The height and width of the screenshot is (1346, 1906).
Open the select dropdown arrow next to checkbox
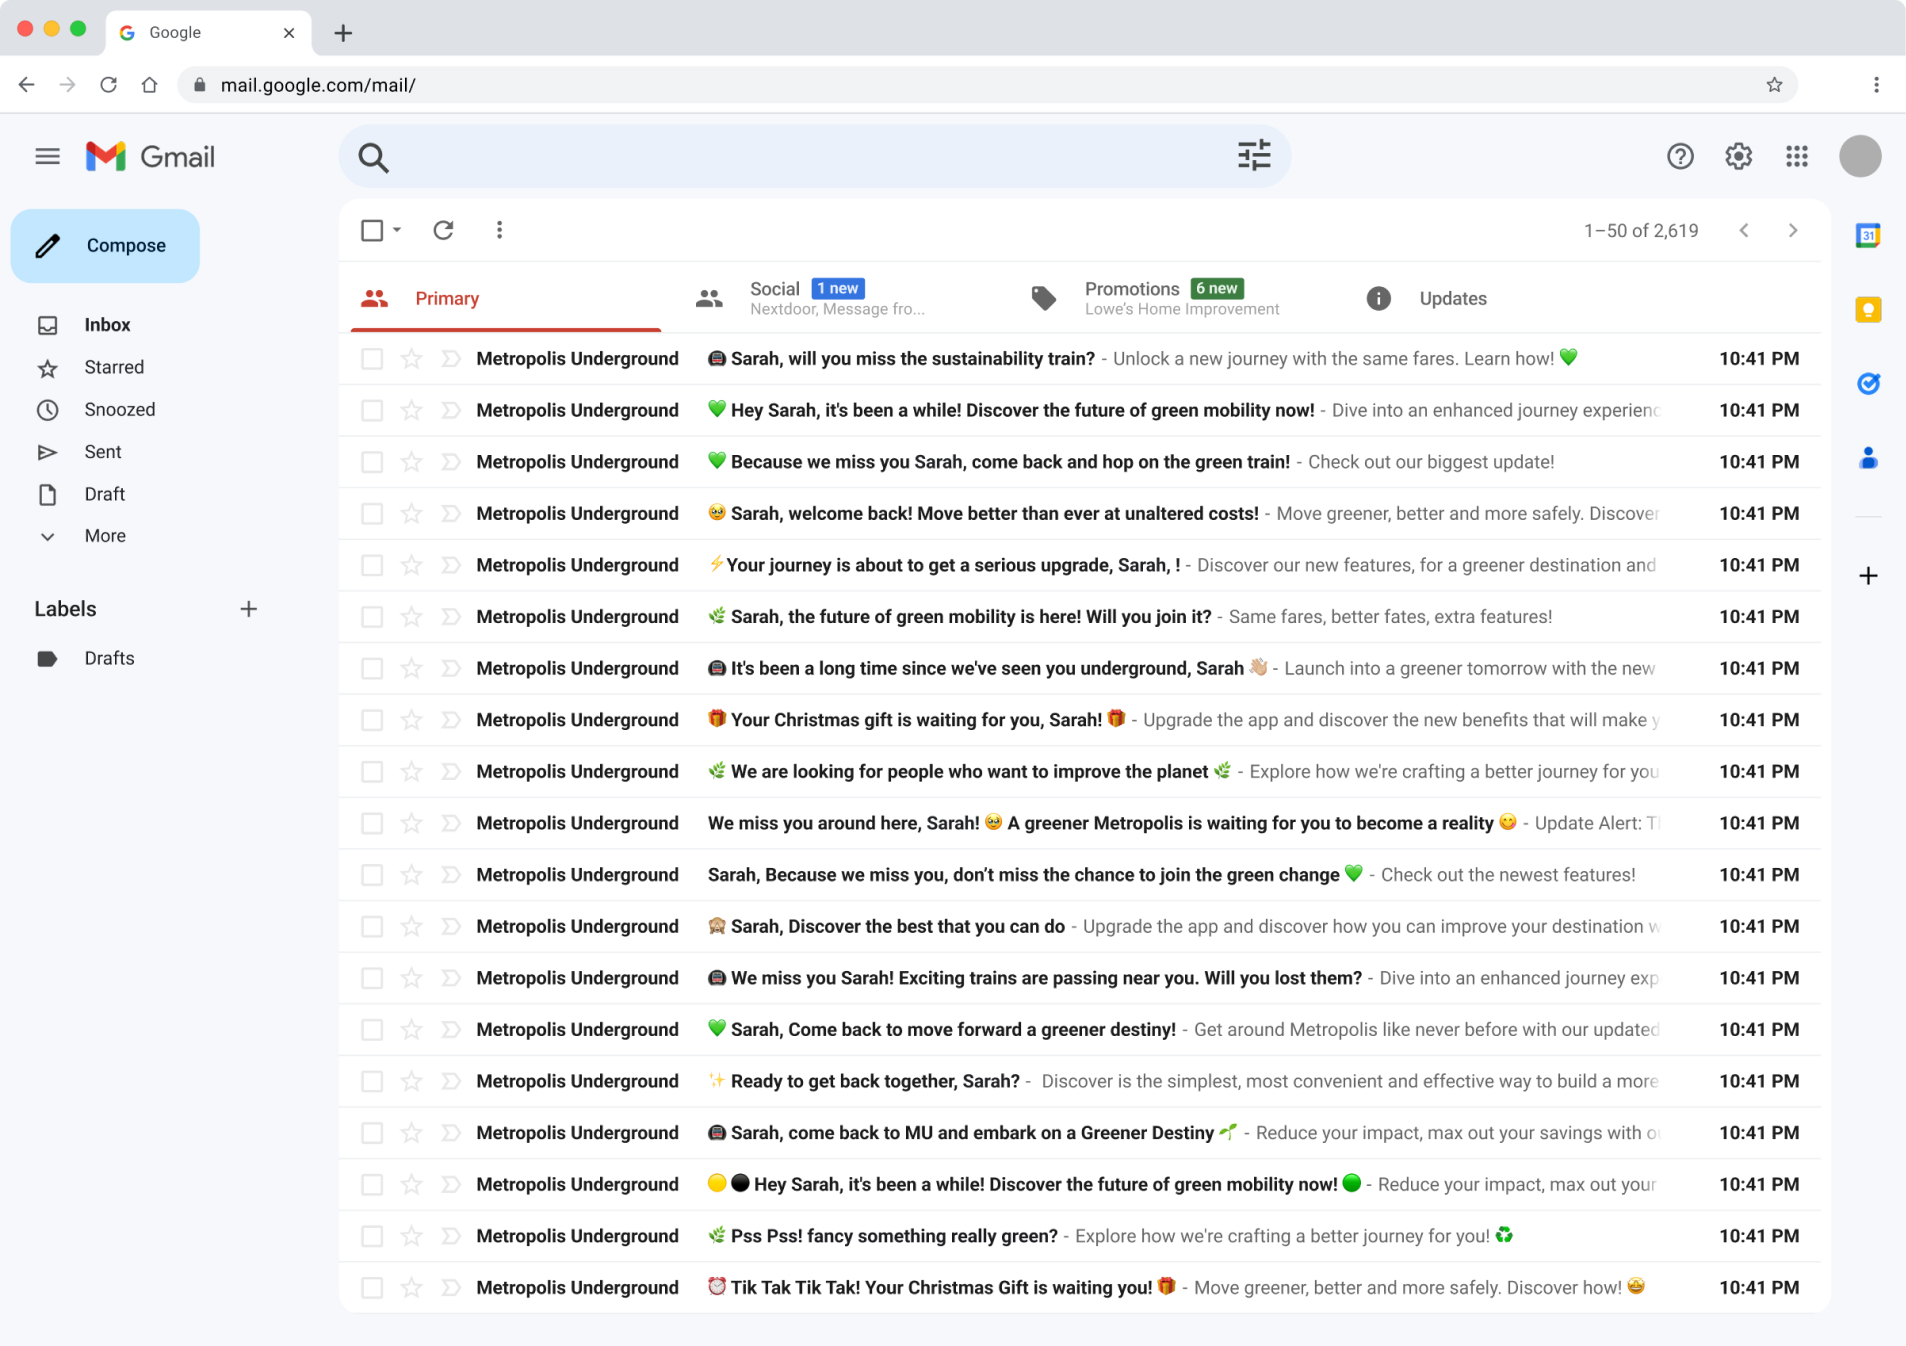[397, 230]
